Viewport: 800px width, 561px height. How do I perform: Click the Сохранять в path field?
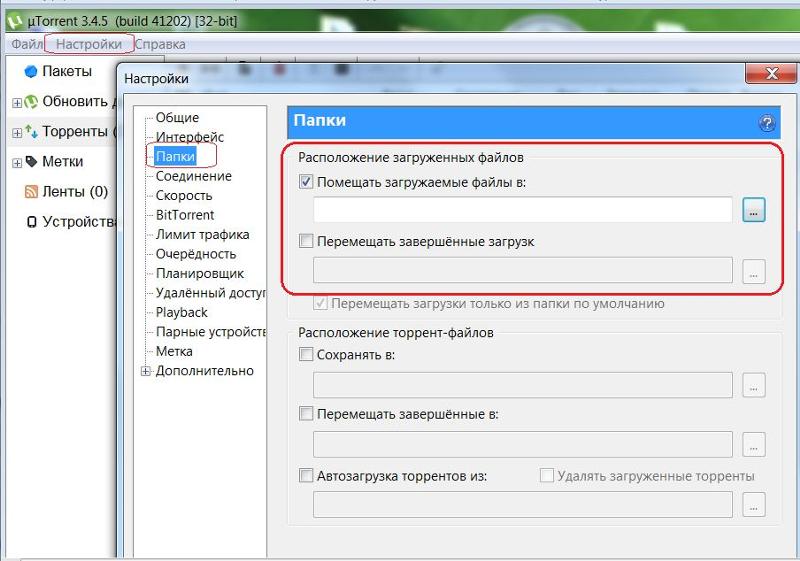(x=522, y=385)
